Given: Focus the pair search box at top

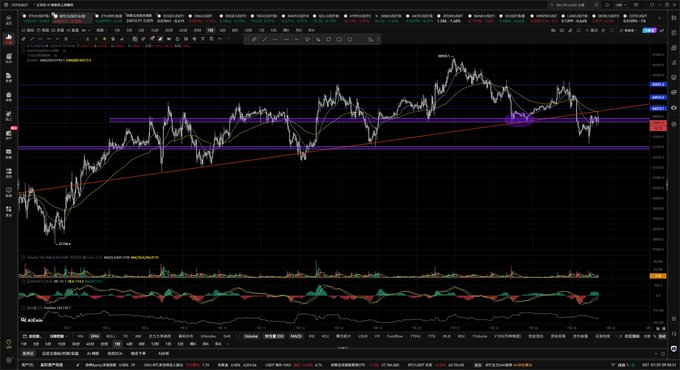Looking at the screenshot, I should (x=574, y=5).
